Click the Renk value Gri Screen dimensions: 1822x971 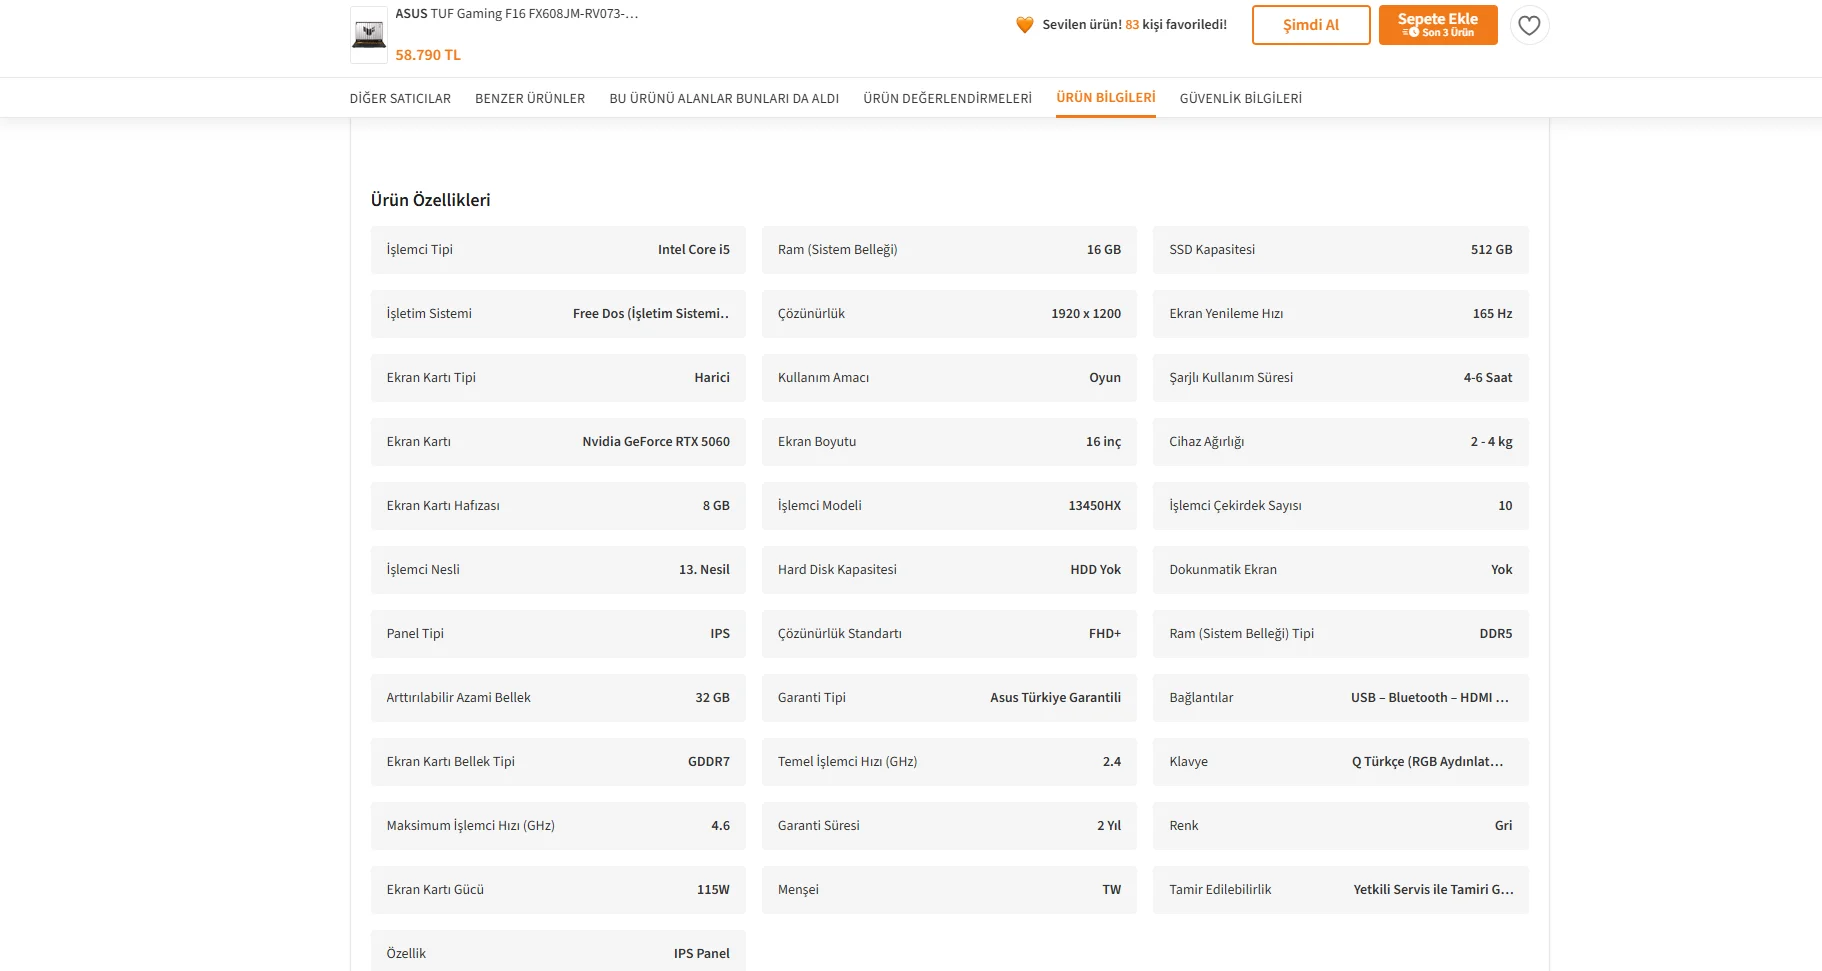click(1504, 826)
